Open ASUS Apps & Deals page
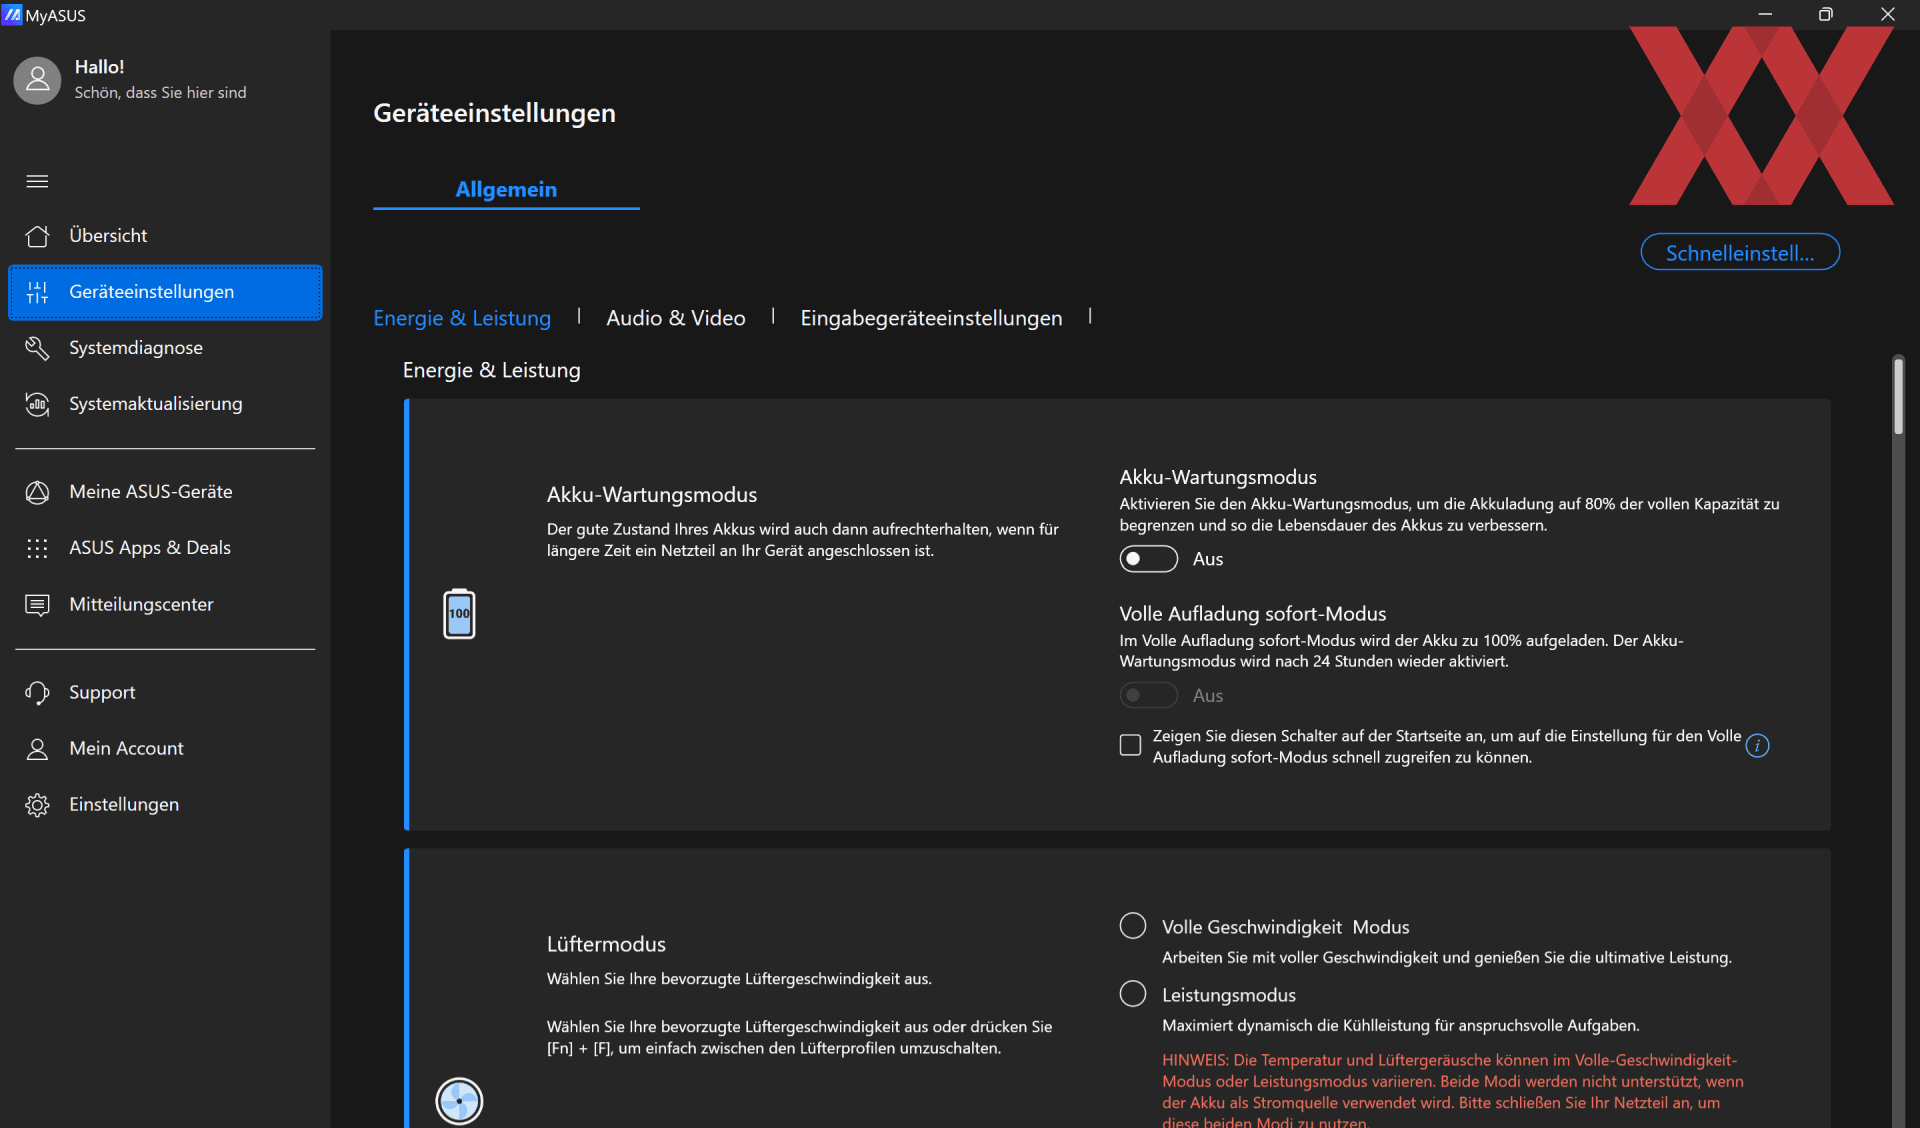This screenshot has height=1128, width=1920. pyautogui.click(x=165, y=548)
